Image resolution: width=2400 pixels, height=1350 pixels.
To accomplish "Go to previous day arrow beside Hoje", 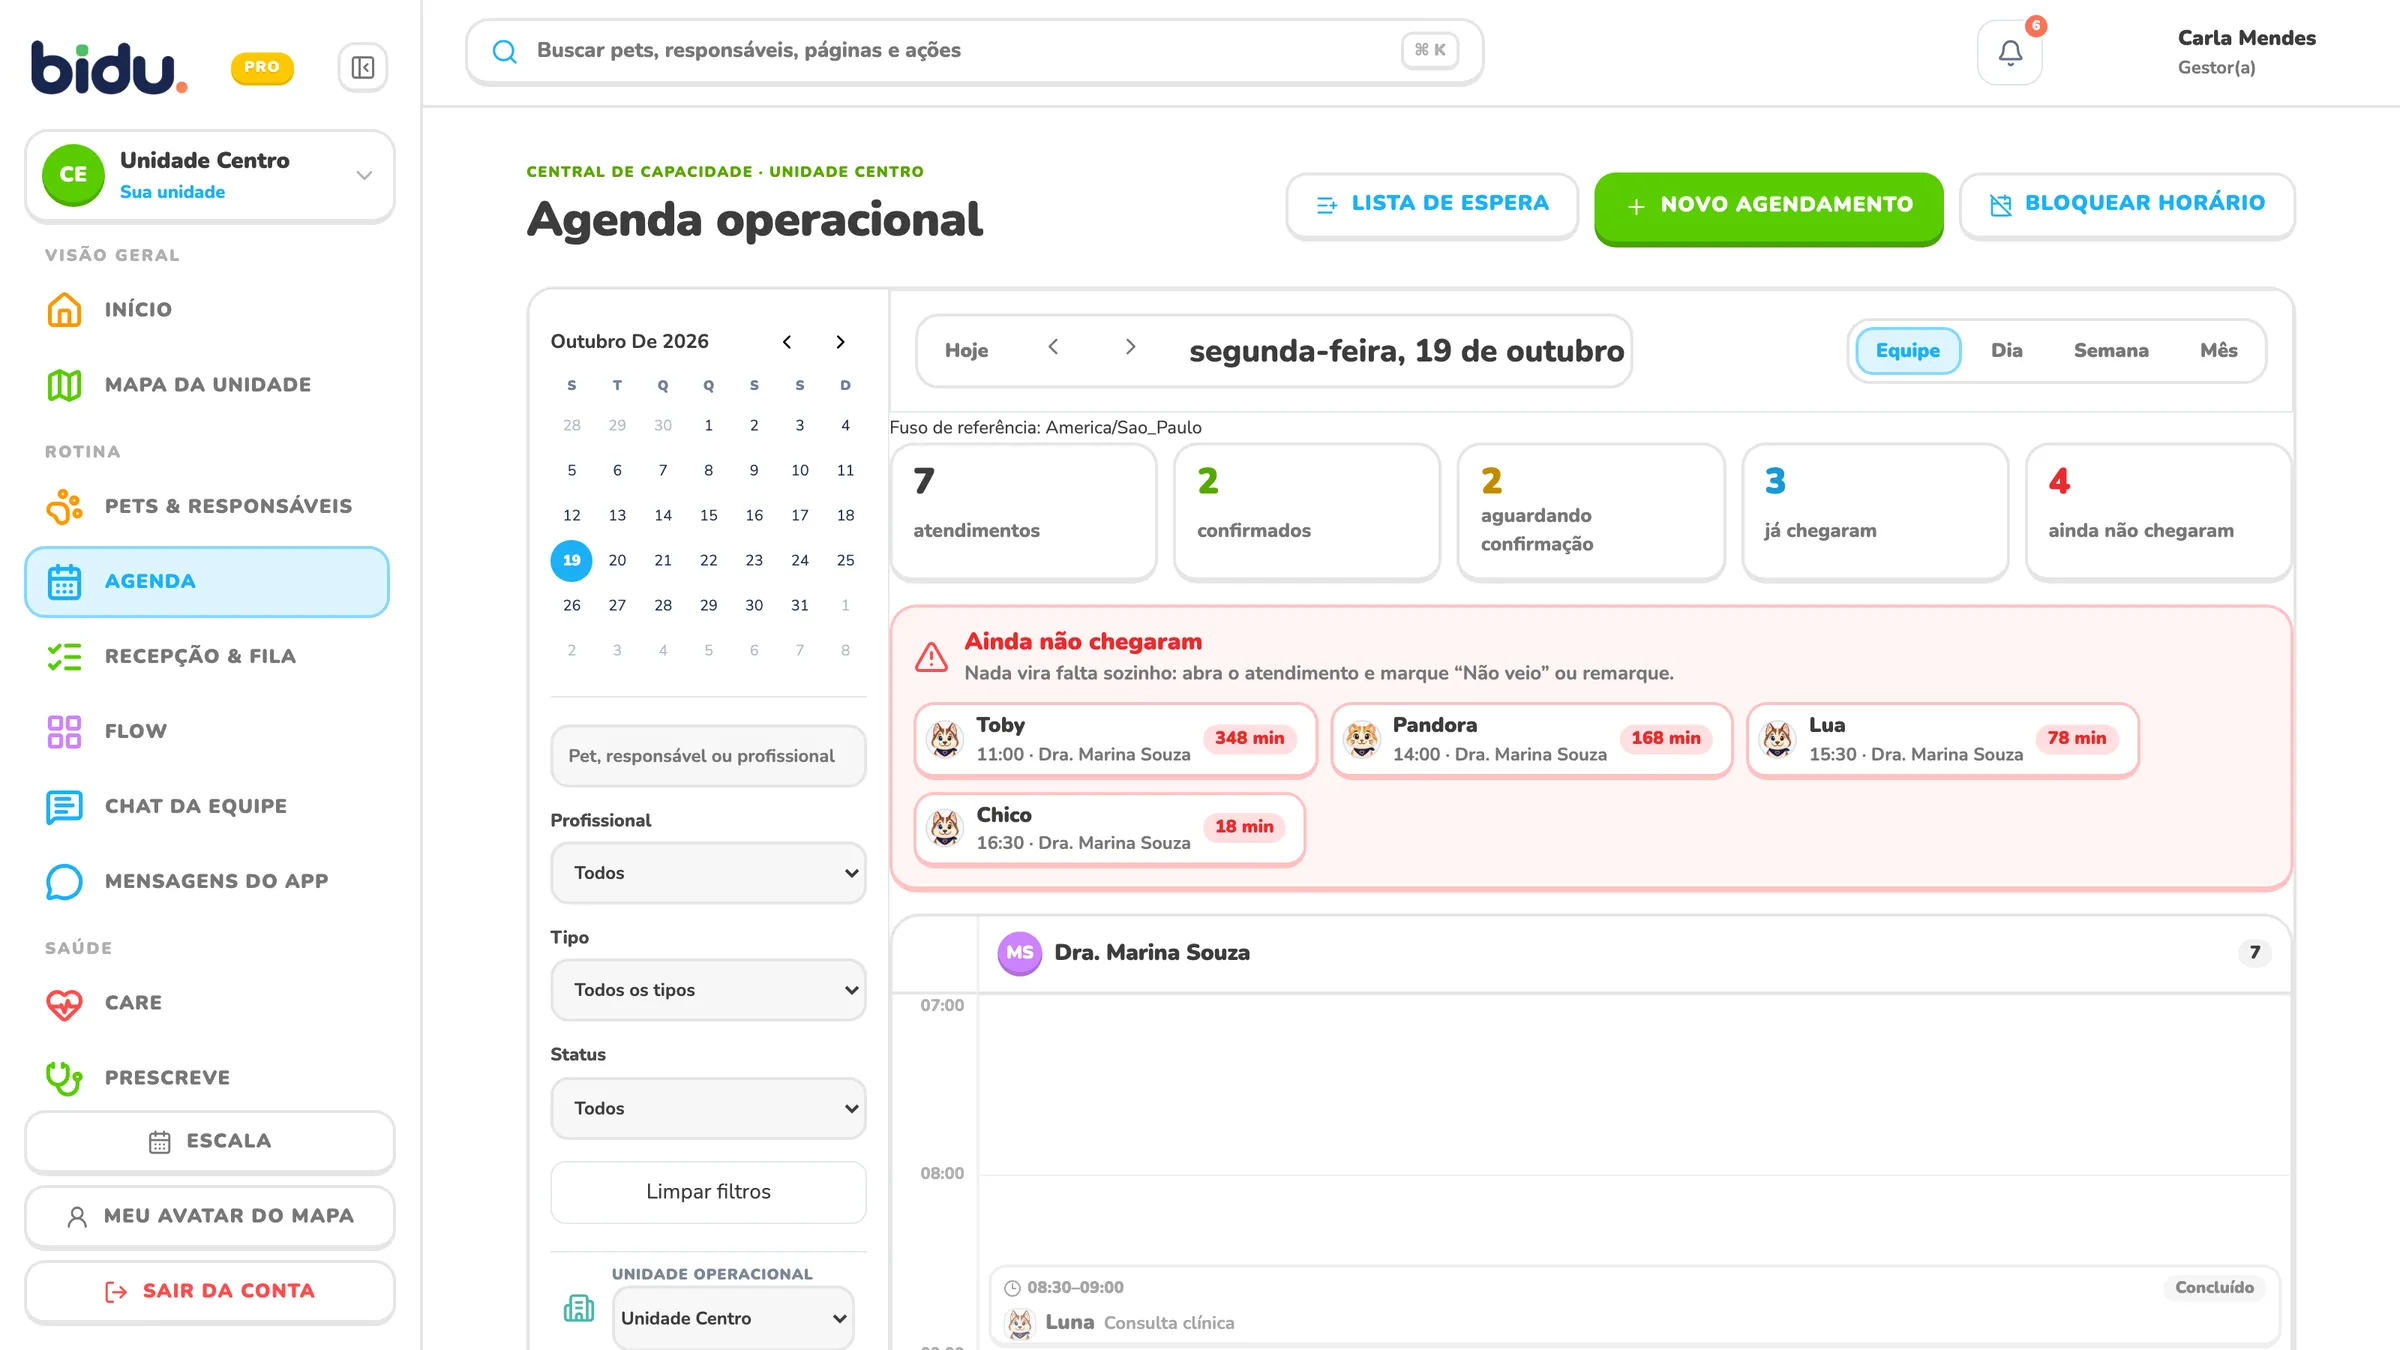I will pos(1053,347).
